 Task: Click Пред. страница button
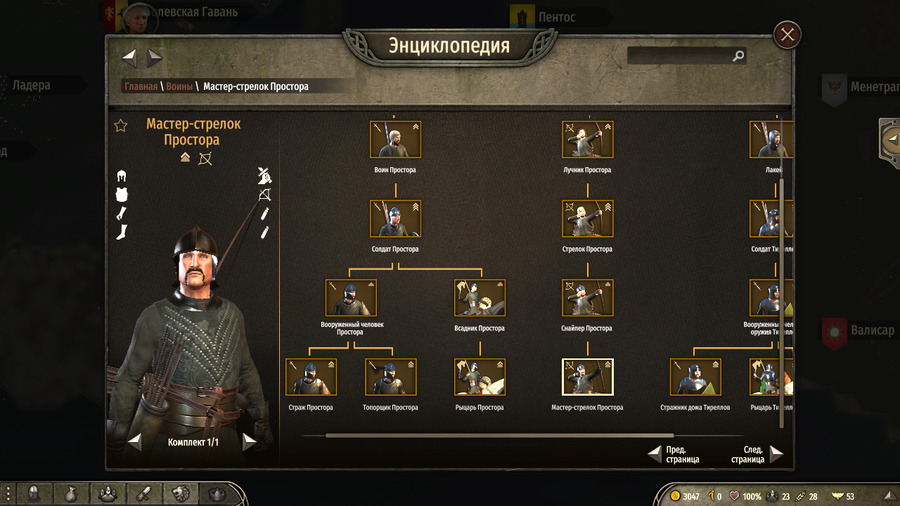click(674, 454)
